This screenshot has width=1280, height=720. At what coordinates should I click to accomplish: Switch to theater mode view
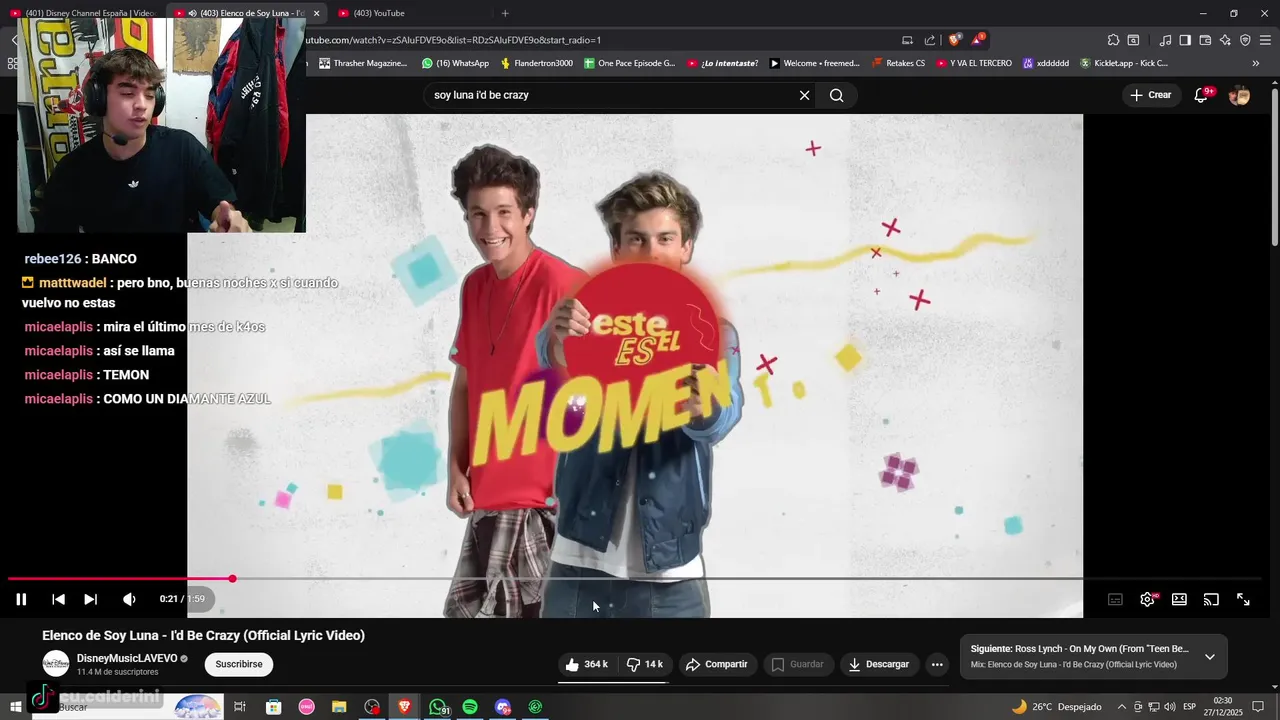pyautogui.click(x=1179, y=599)
